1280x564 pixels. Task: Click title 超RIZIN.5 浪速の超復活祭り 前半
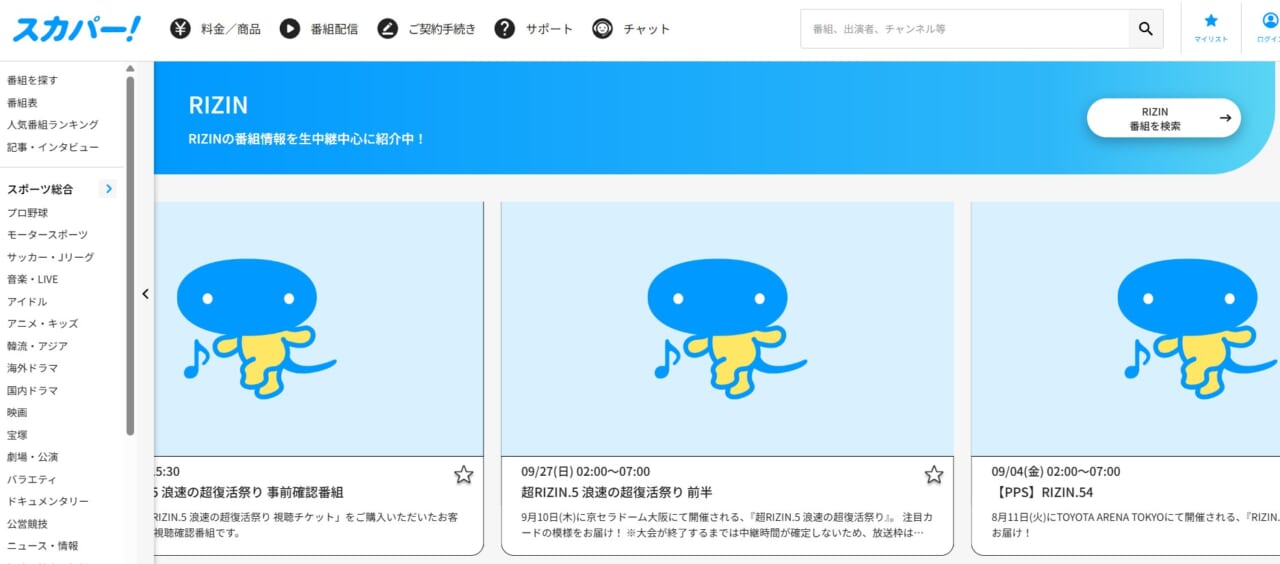[x=617, y=492]
